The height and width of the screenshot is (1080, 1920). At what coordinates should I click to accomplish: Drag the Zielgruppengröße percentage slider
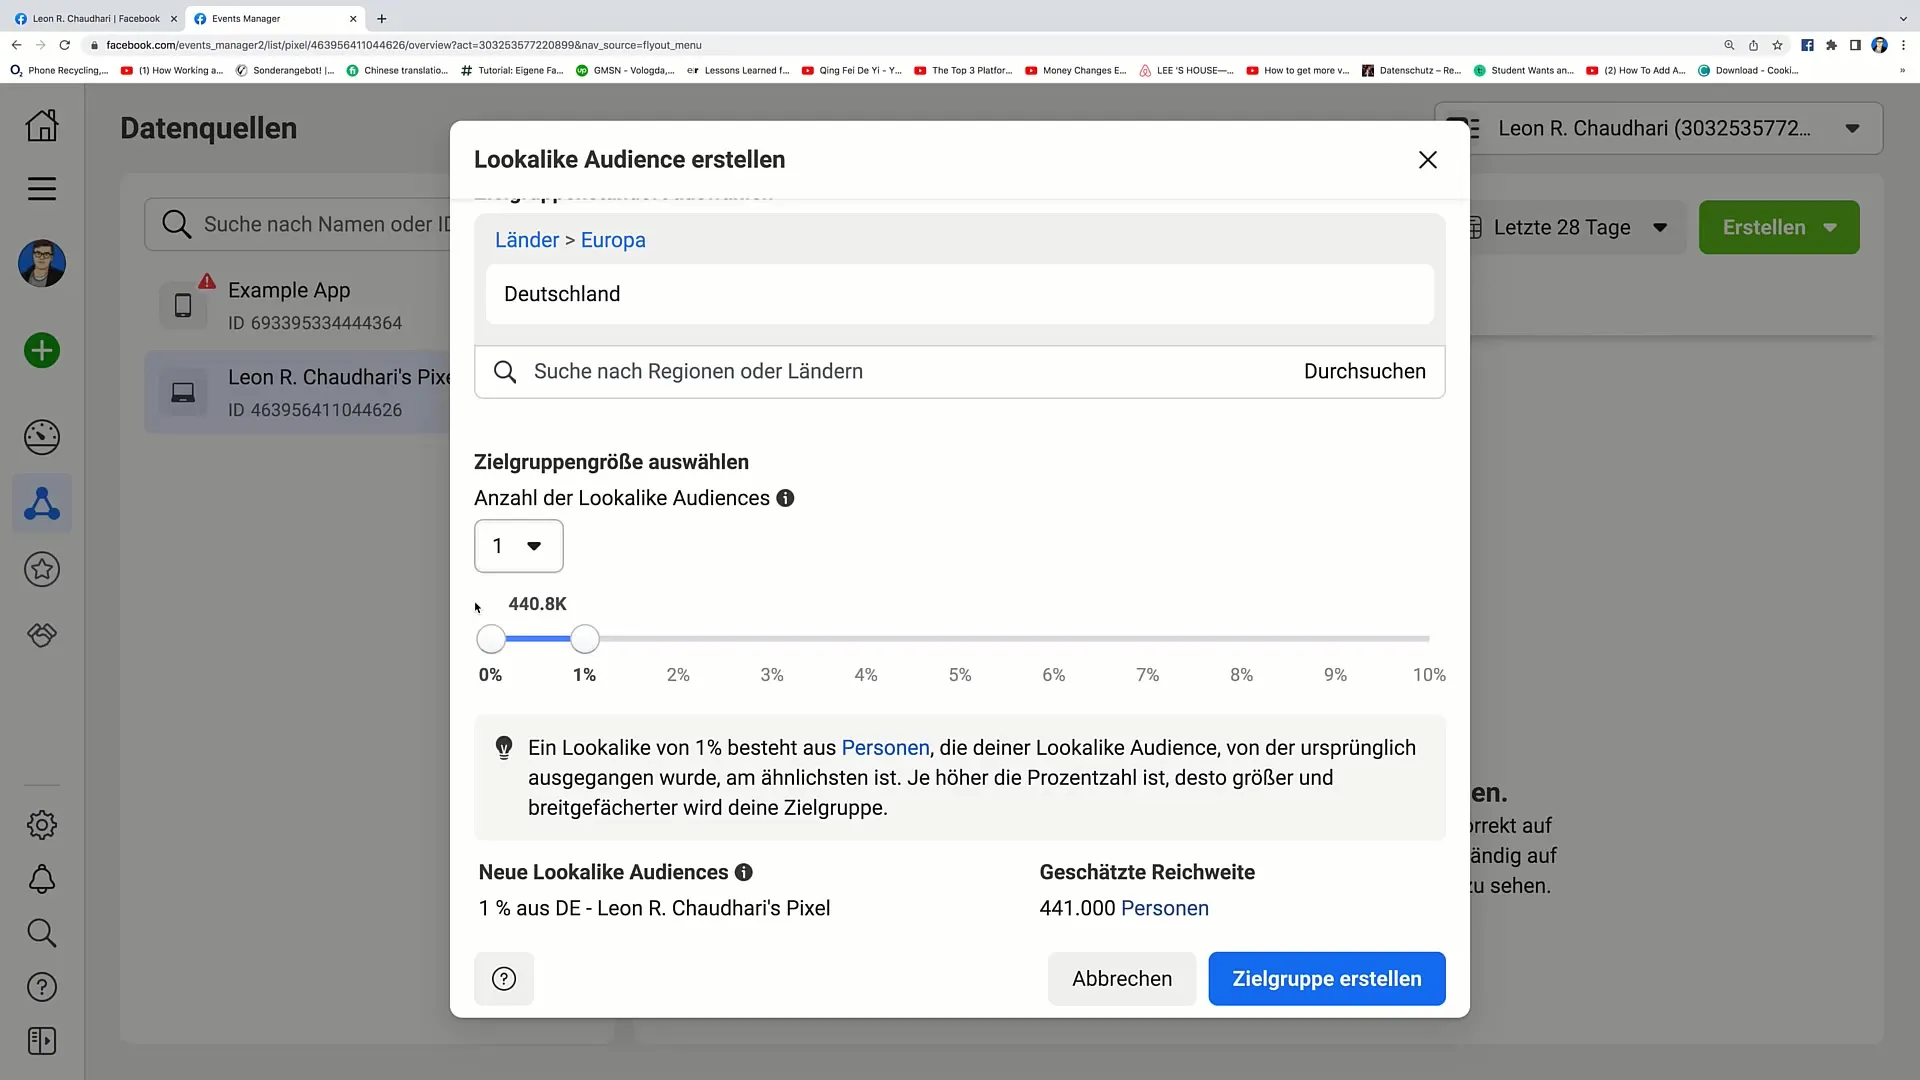point(584,640)
